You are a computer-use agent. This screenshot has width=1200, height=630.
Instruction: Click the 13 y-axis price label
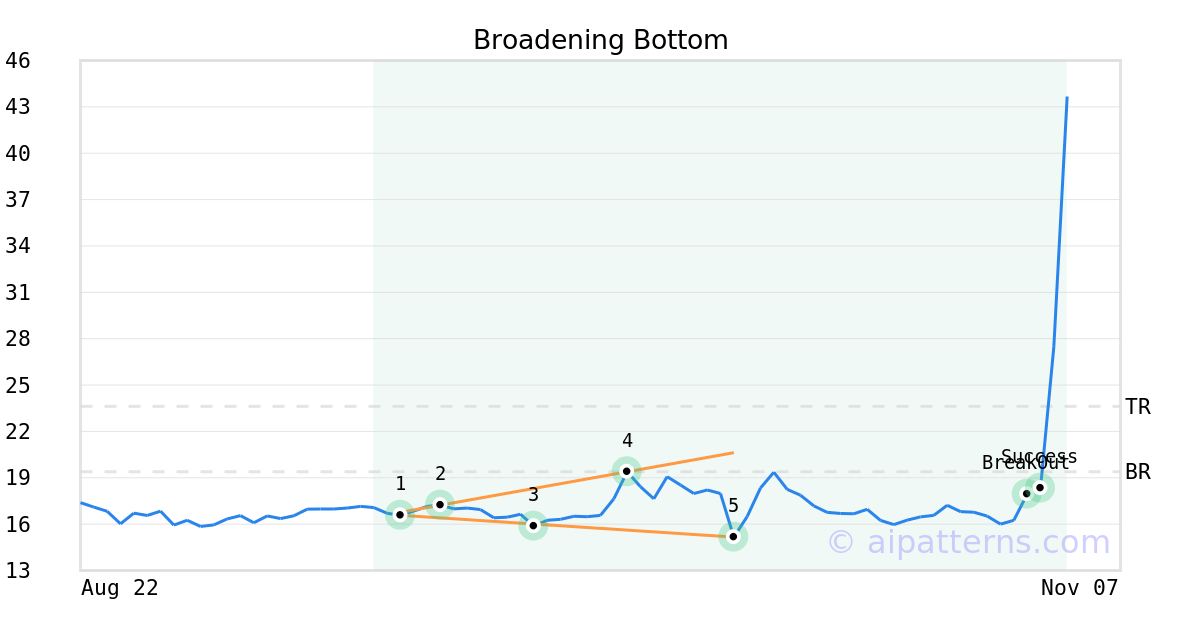click(x=18, y=571)
